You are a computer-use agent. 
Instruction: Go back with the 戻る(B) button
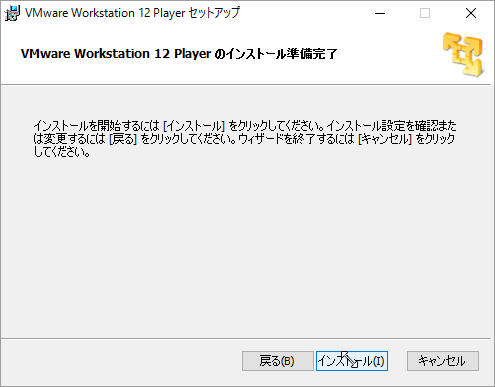(278, 361)
